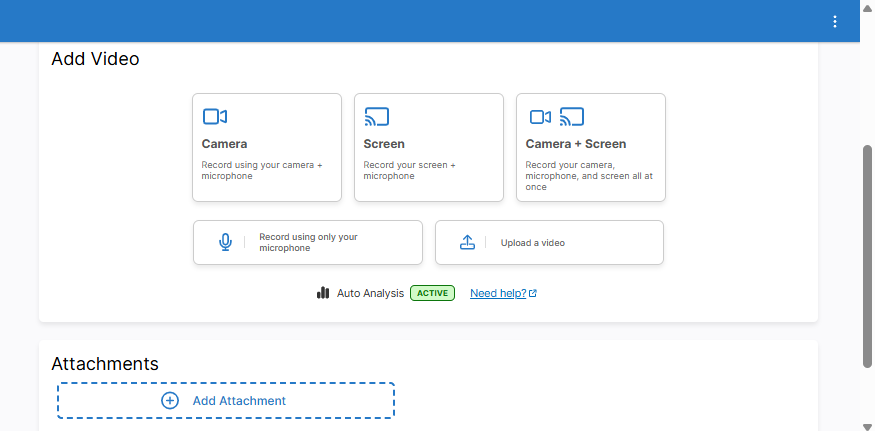Click the scrollbar up arrow

(868, 7)
